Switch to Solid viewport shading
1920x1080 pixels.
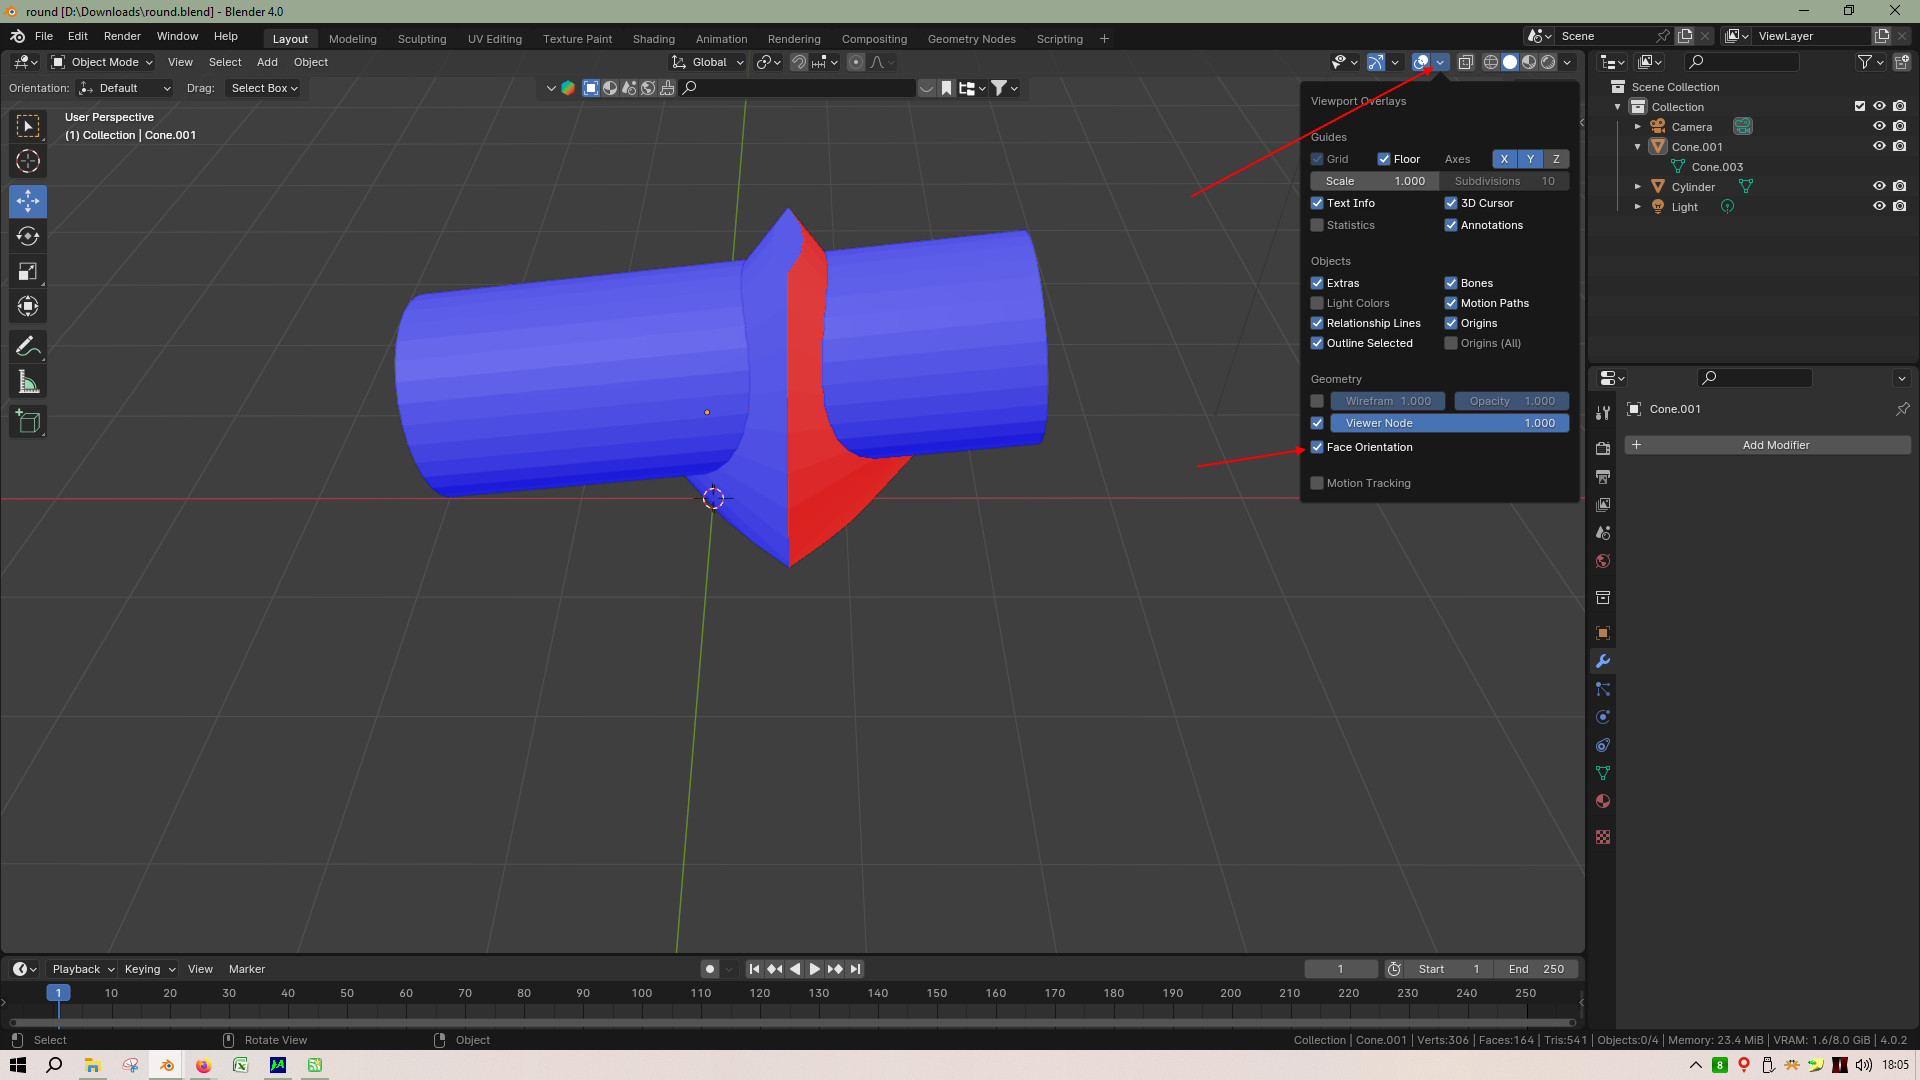[x=1510, y=62]
